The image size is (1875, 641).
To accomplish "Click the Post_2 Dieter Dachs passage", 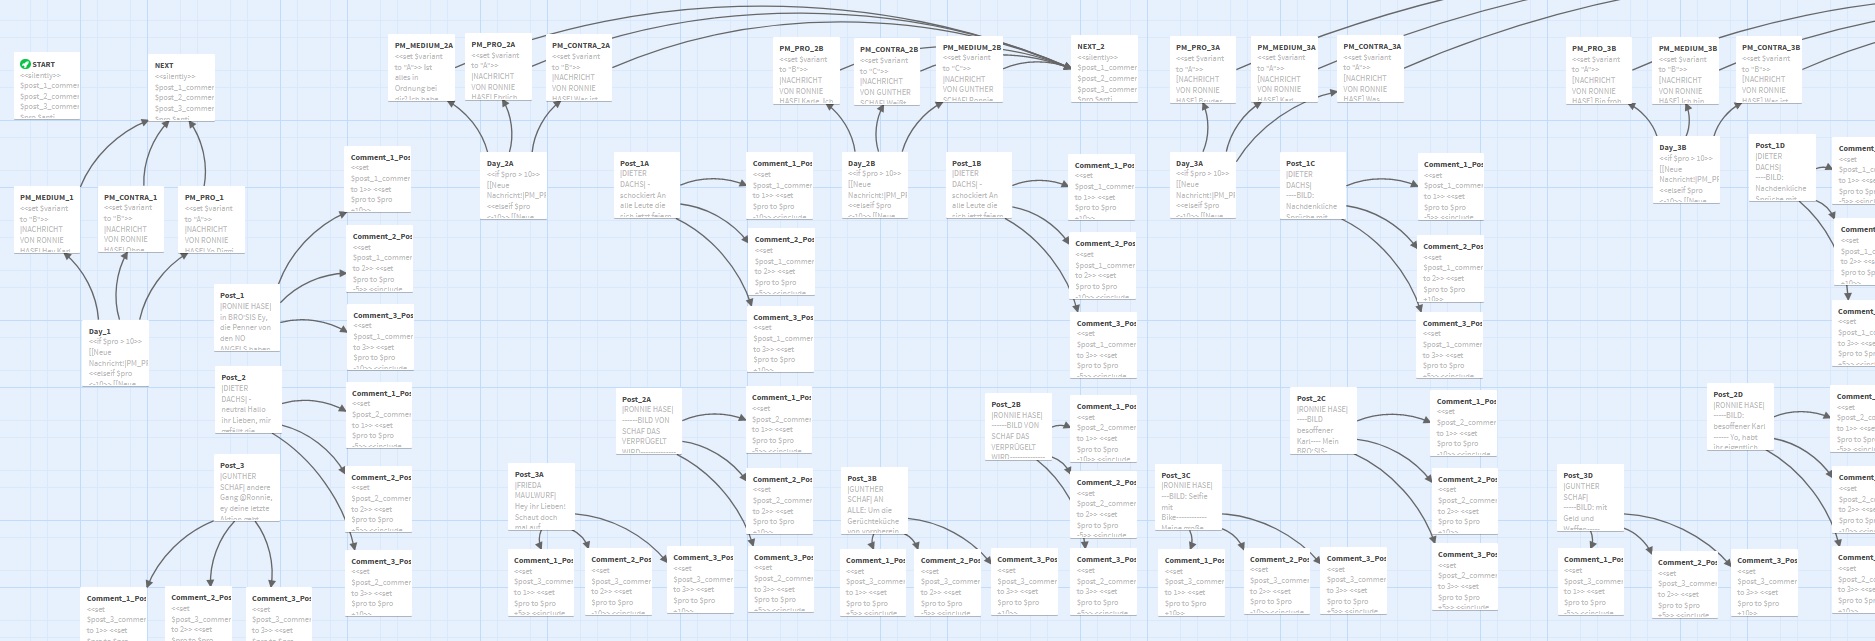I will coord(249,400).
